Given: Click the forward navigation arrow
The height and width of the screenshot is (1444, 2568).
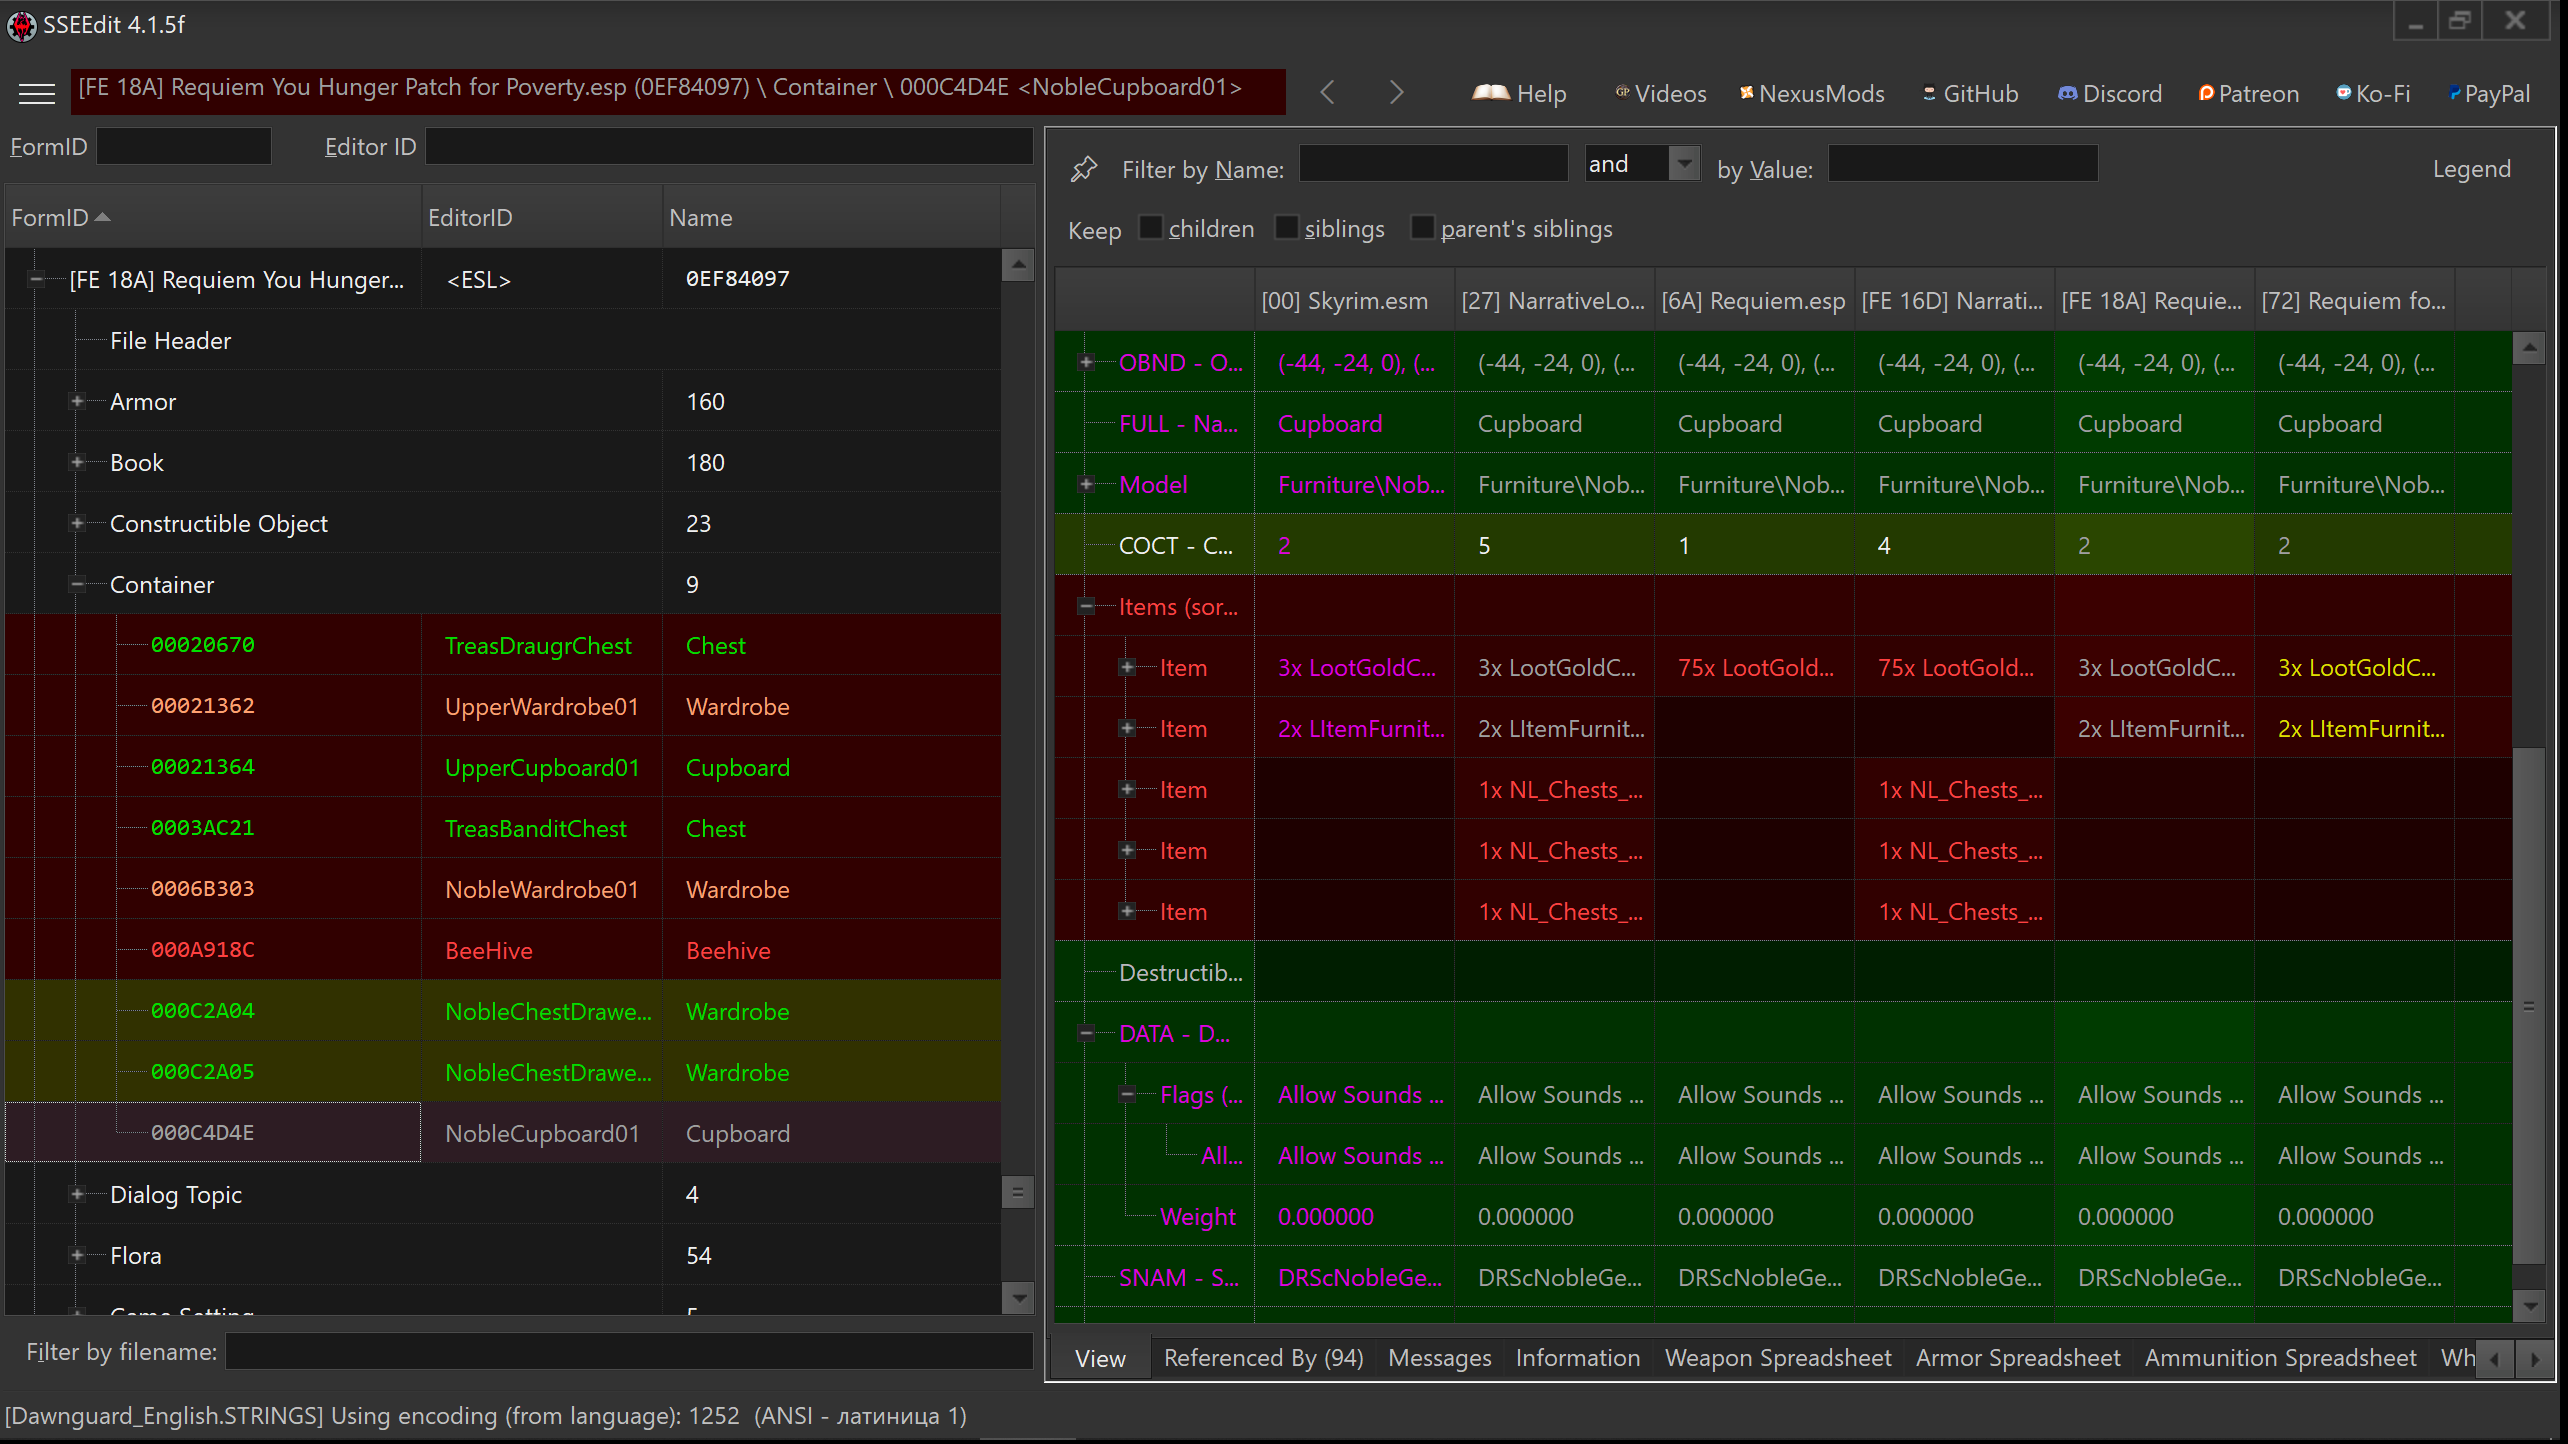Looking at the screenshot, I should click(x=1397, y=93).
